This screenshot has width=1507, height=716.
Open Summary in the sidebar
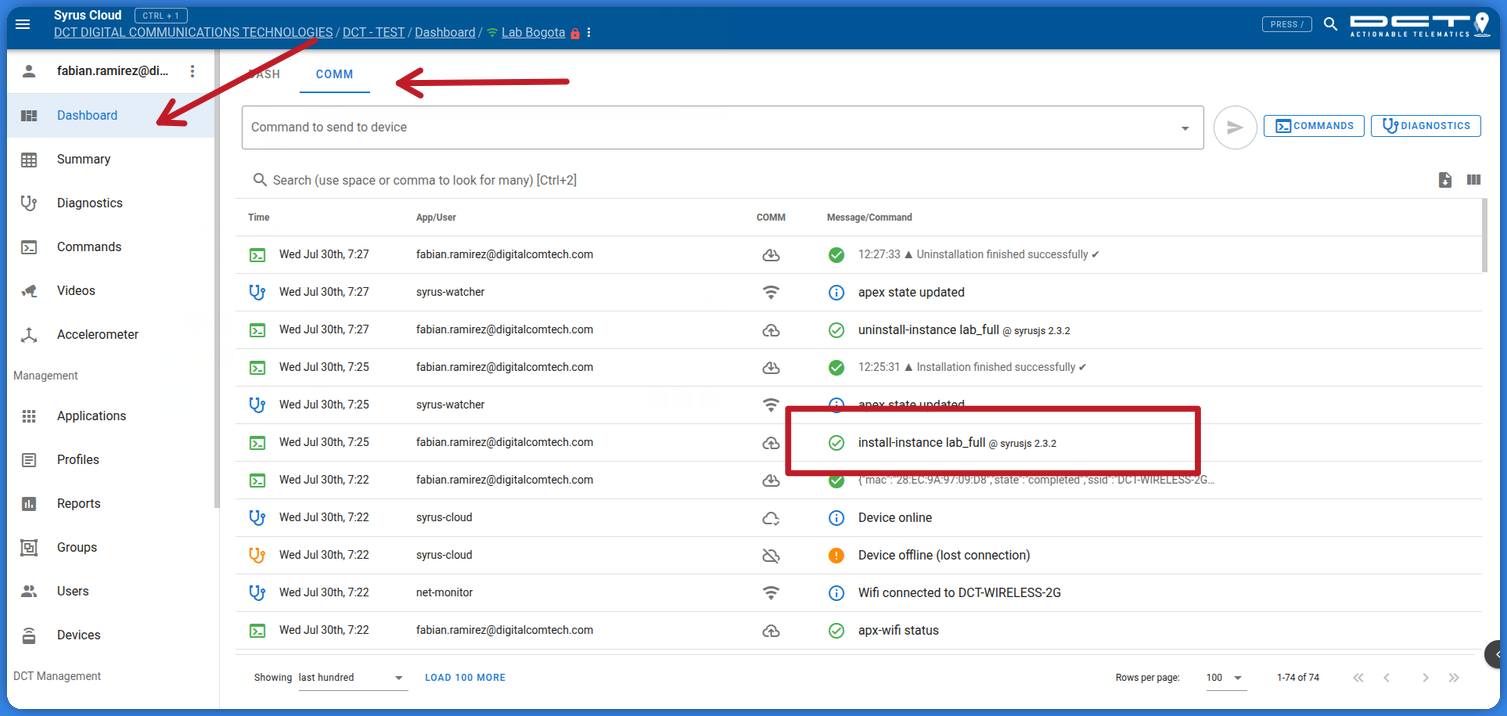pyautogui.click(x=111, y=159)
